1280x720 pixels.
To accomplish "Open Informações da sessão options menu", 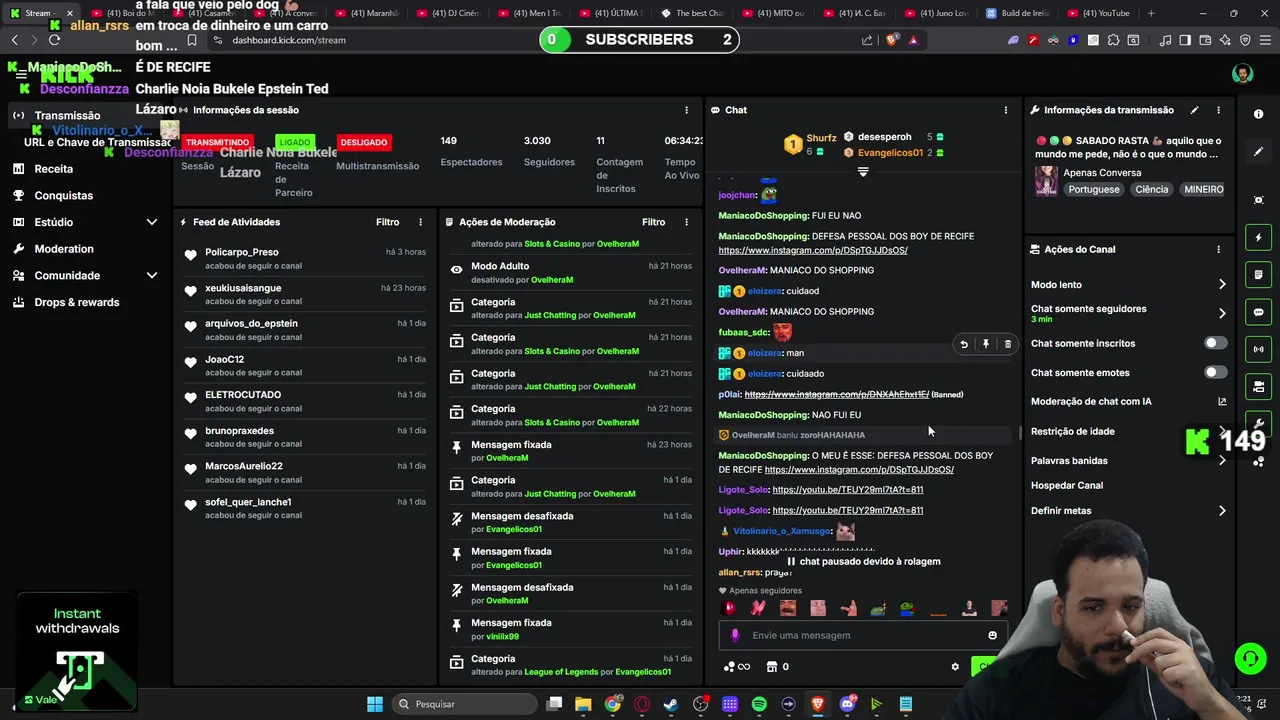I will pos(686,110).
